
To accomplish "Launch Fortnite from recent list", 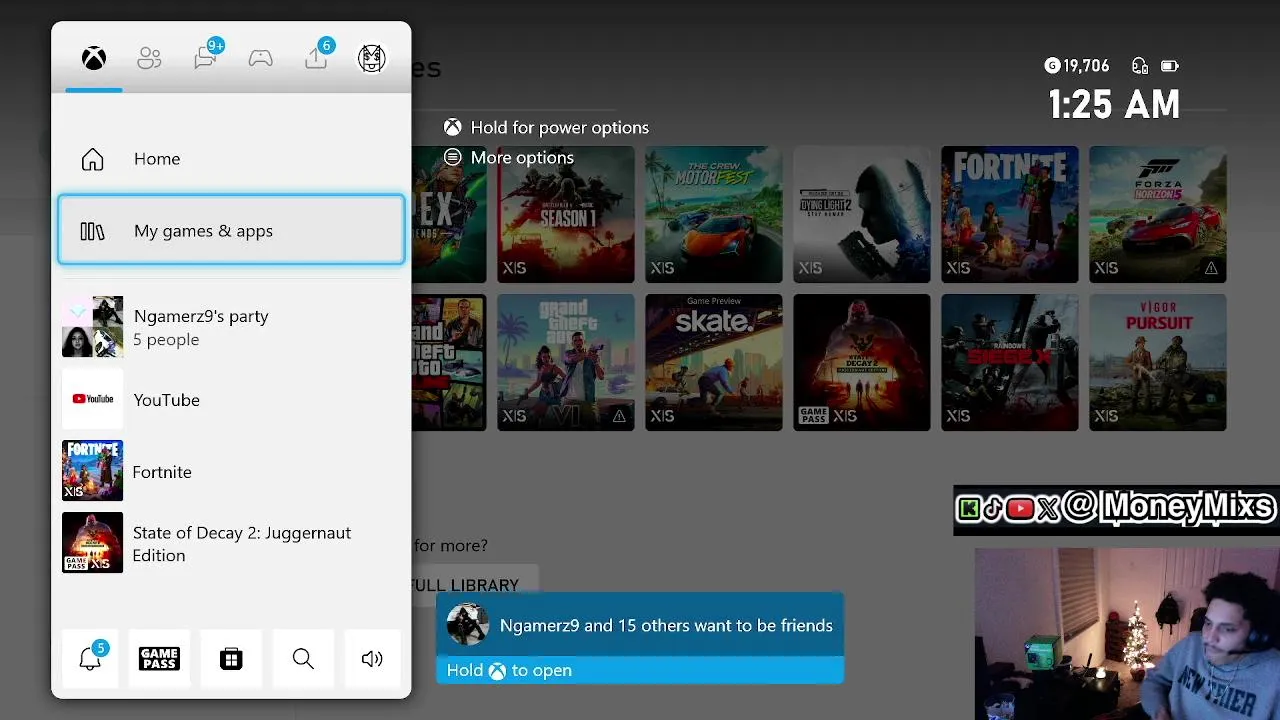I will (231, 471).
